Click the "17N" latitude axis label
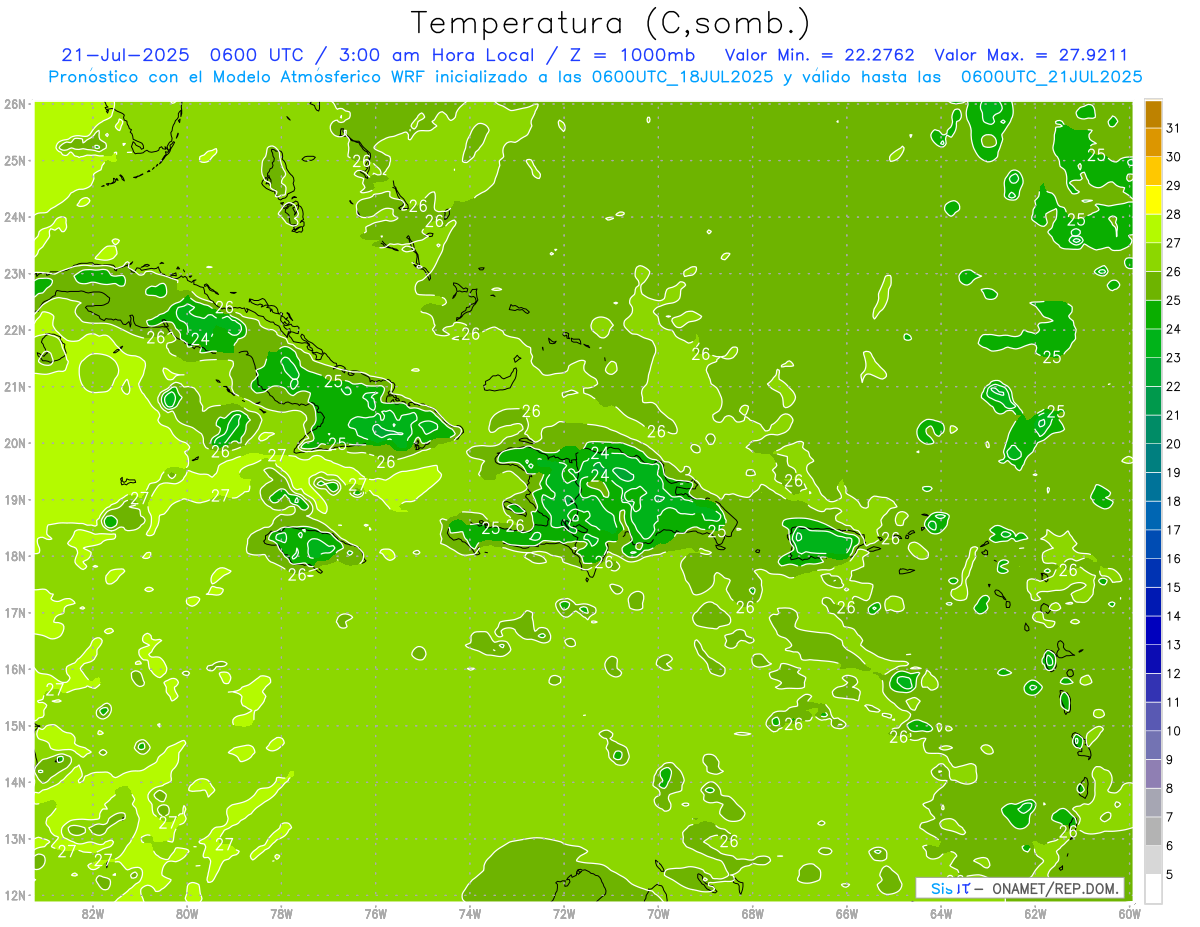Viewport: 1200px width, 927px height. (15, 612)
